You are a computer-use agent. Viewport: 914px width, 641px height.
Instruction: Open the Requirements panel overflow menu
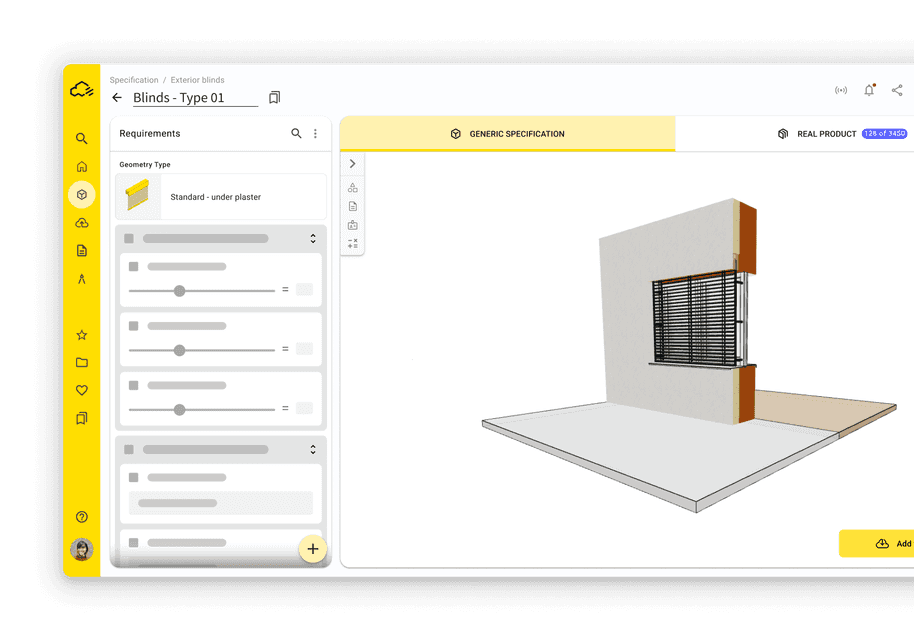pos(316,133)
